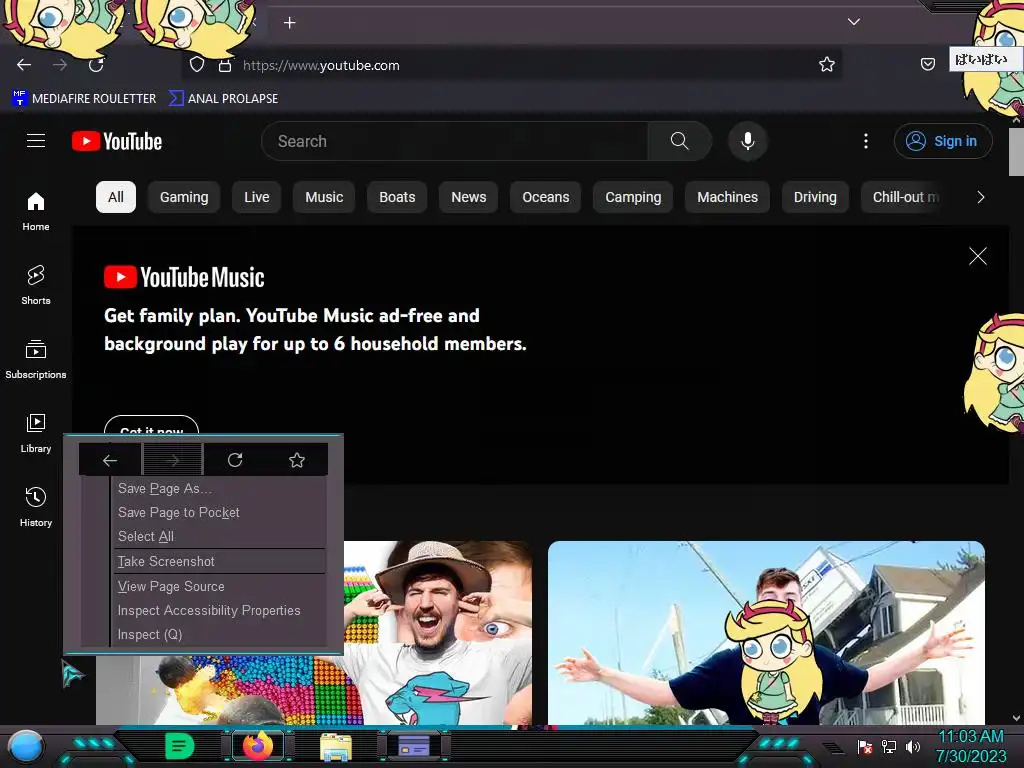Open YouTube settings three-dot menu

(866, 141)
